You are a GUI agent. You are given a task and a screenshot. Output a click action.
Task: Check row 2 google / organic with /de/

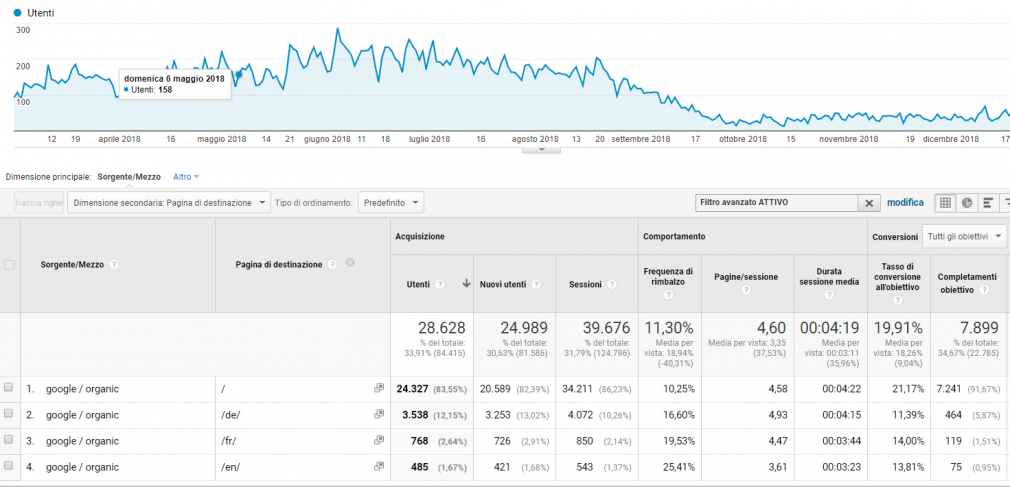(9, 415)
